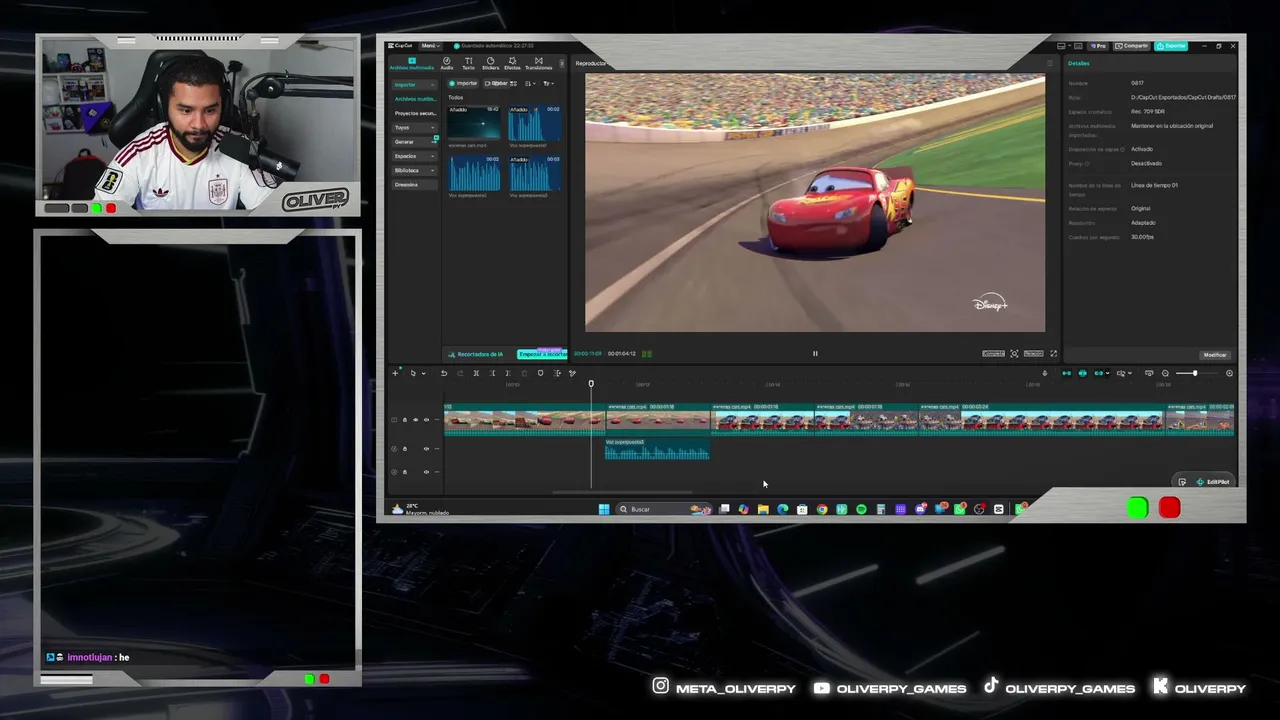This screenshot has width=1280, height=720.
Task: Select the Archivos multimedia tab
Action: (412, 63)
